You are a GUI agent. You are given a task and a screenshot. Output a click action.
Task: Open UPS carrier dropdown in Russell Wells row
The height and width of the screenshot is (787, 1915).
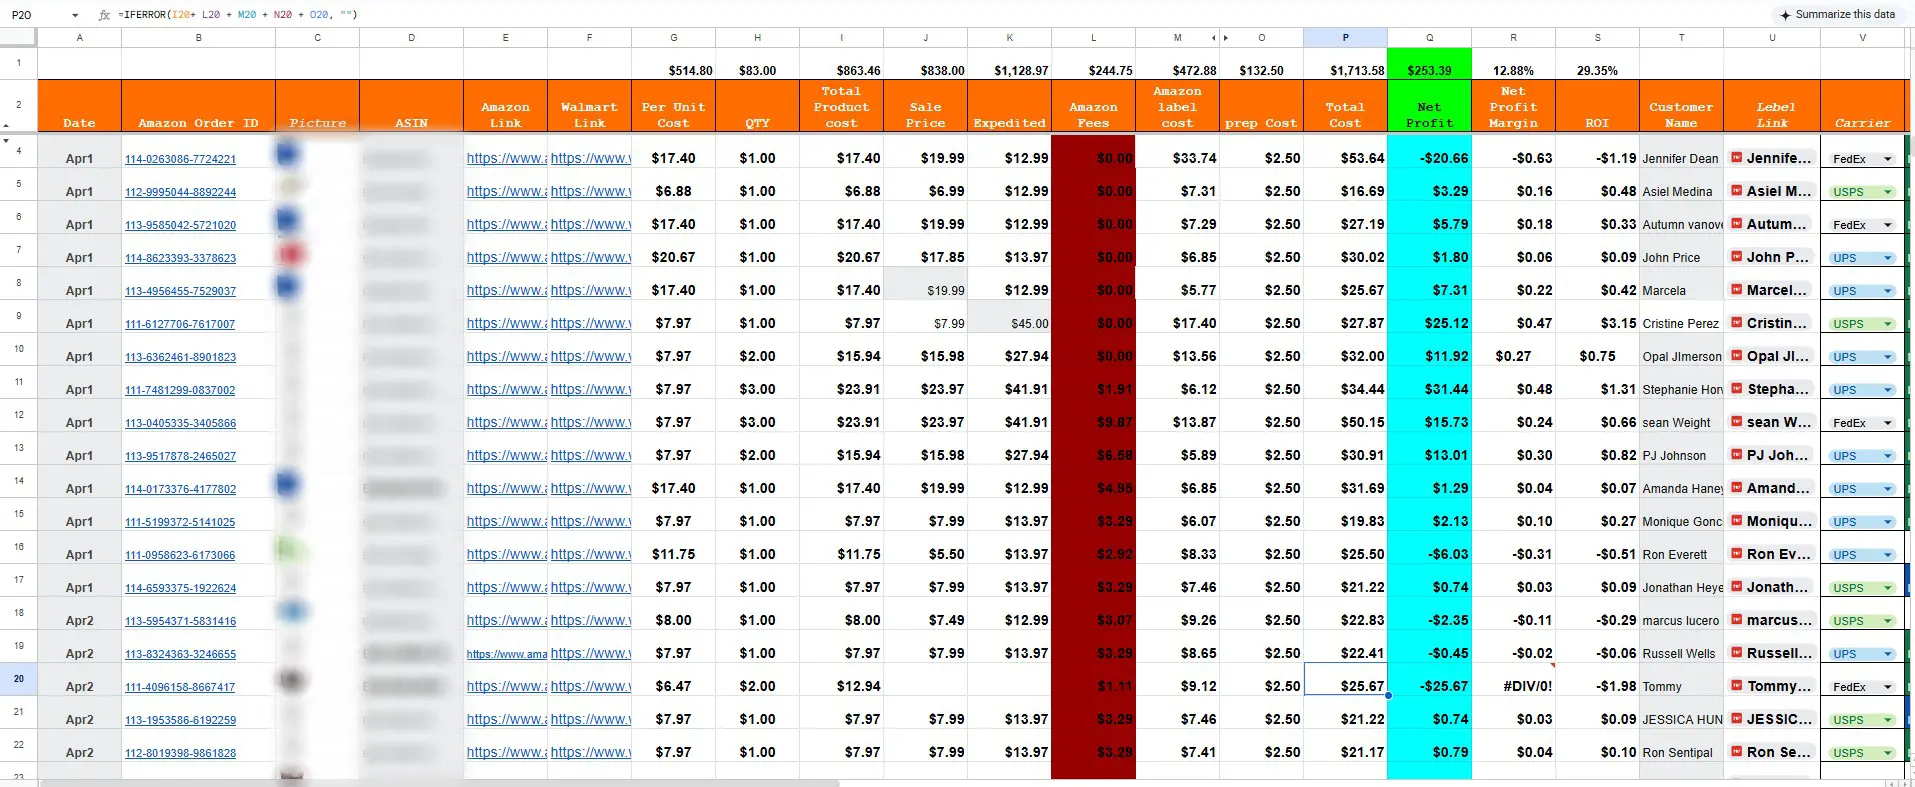tap(1888, 654)
